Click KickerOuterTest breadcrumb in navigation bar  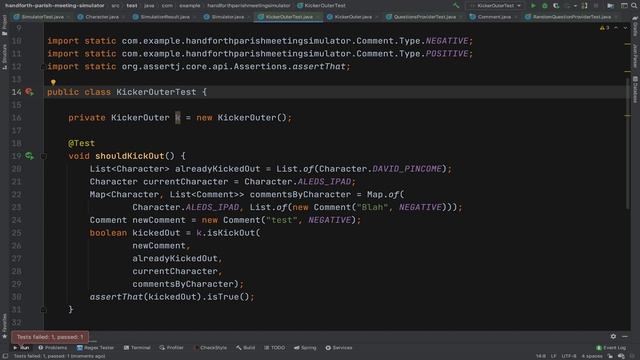click(322, 6)
